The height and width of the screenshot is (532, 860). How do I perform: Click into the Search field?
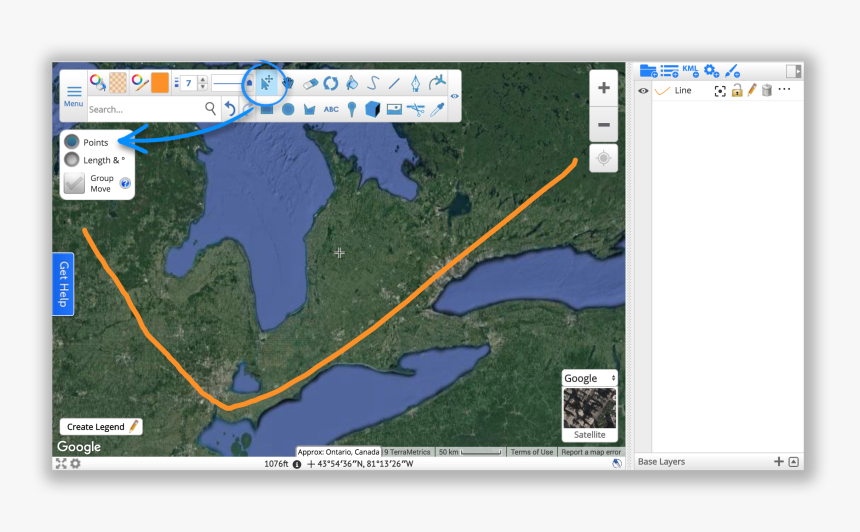click(x=145, y=109)
